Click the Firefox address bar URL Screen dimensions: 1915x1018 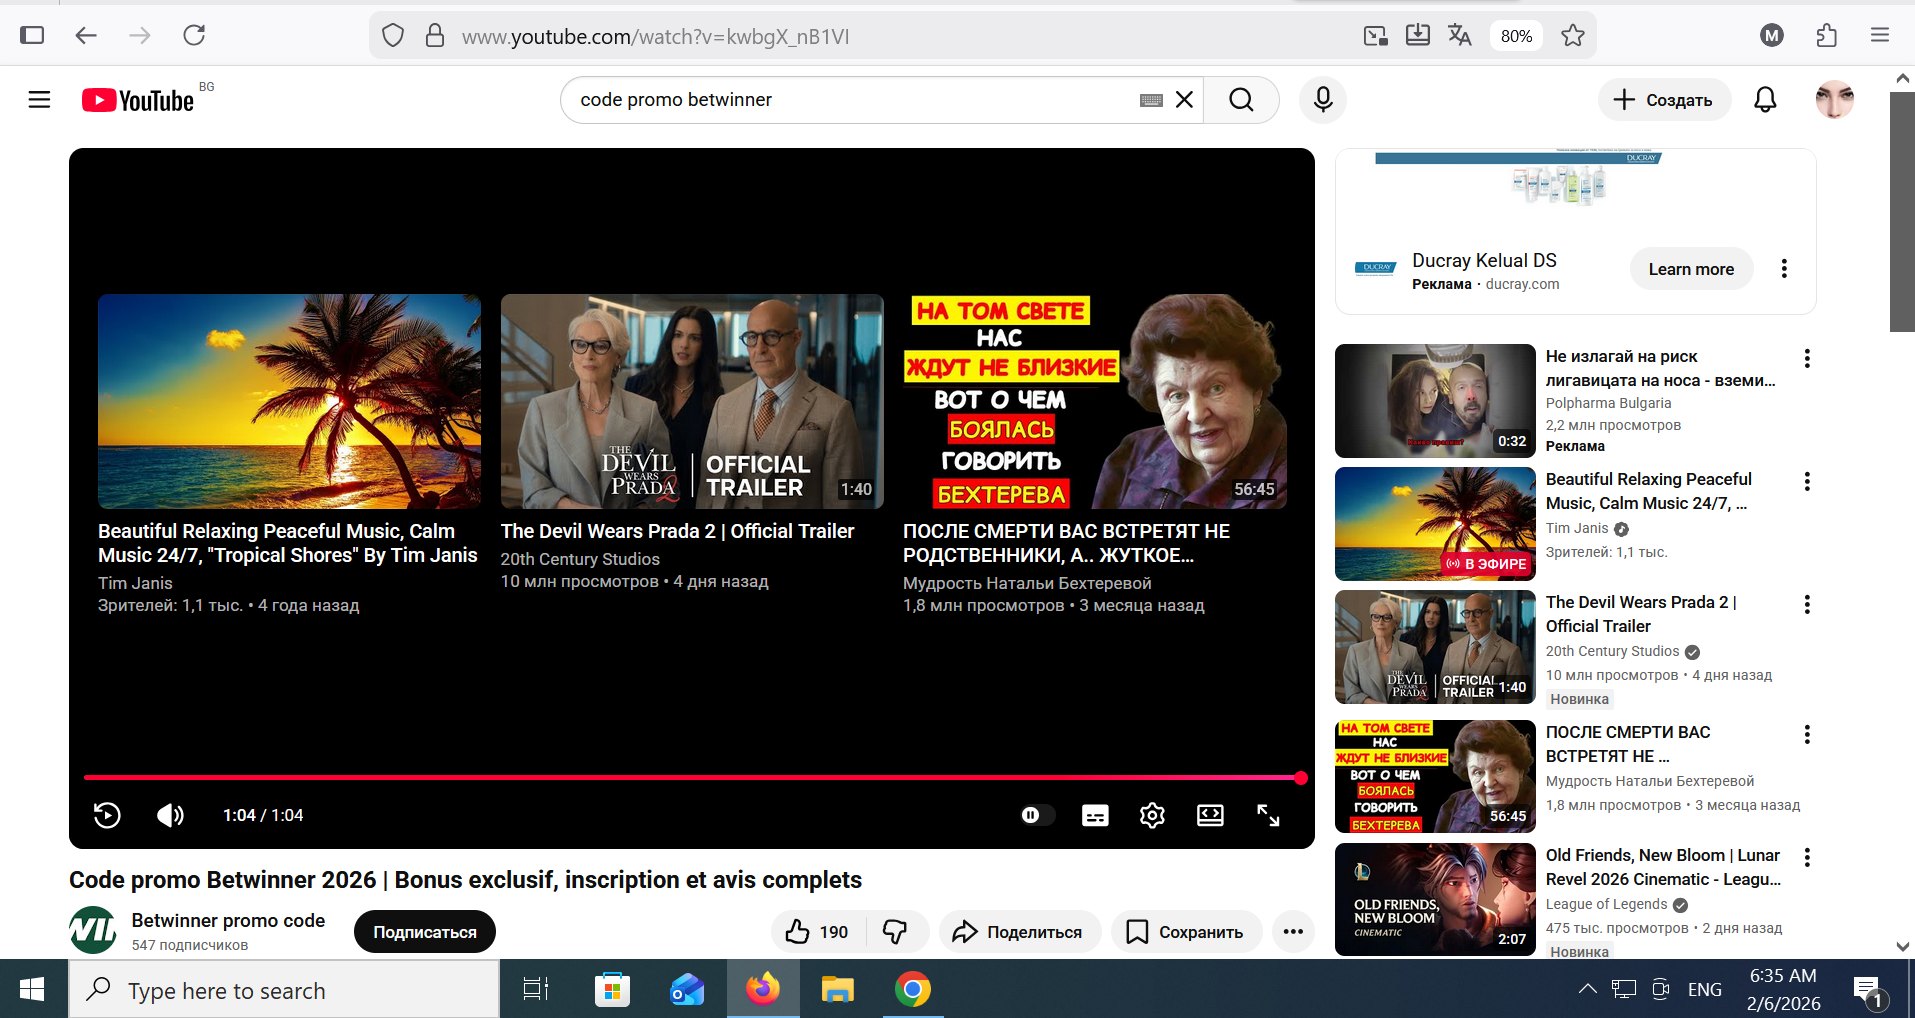655,37
